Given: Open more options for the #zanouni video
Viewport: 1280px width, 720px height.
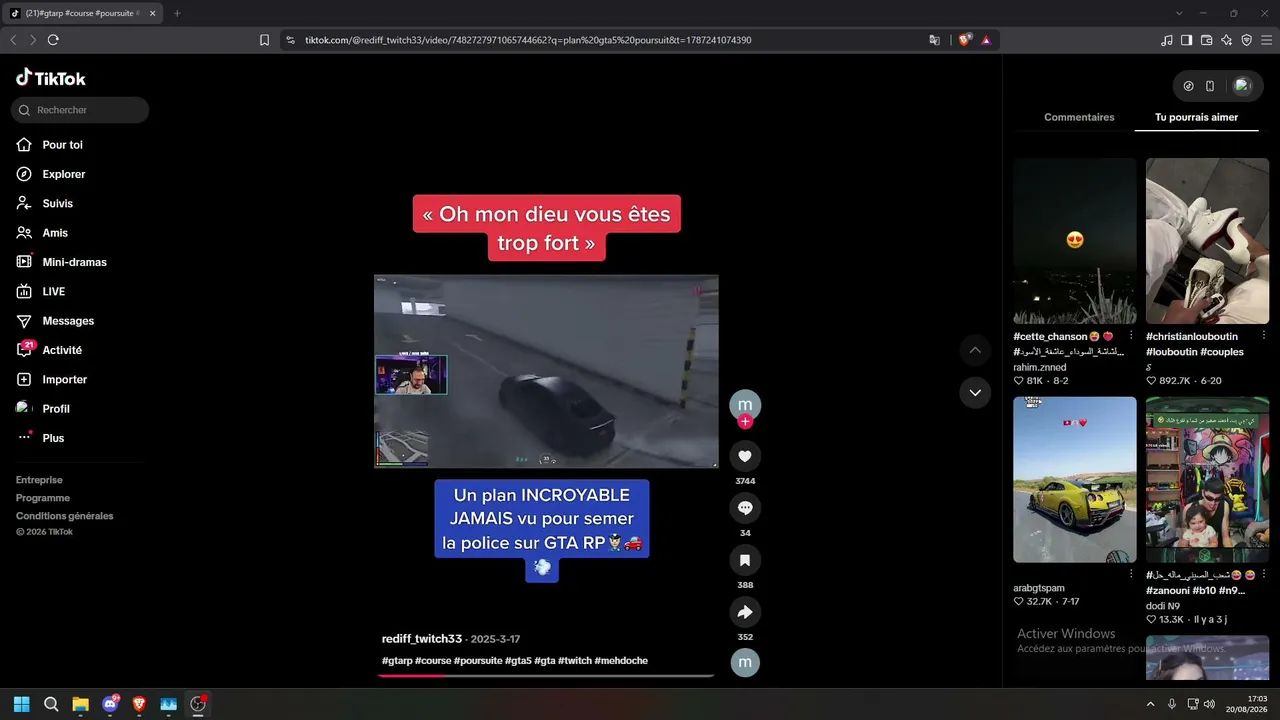Looking at the screenshot, I should pos(1264,575).
